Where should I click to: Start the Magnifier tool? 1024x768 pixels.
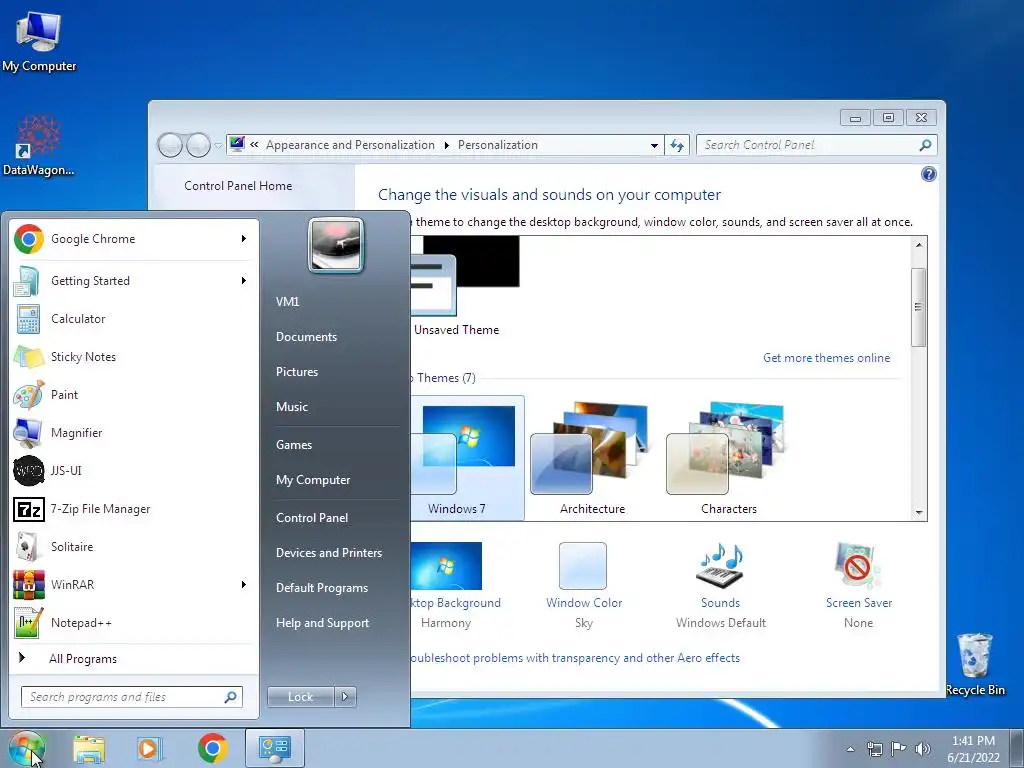[x=133, y=432]
